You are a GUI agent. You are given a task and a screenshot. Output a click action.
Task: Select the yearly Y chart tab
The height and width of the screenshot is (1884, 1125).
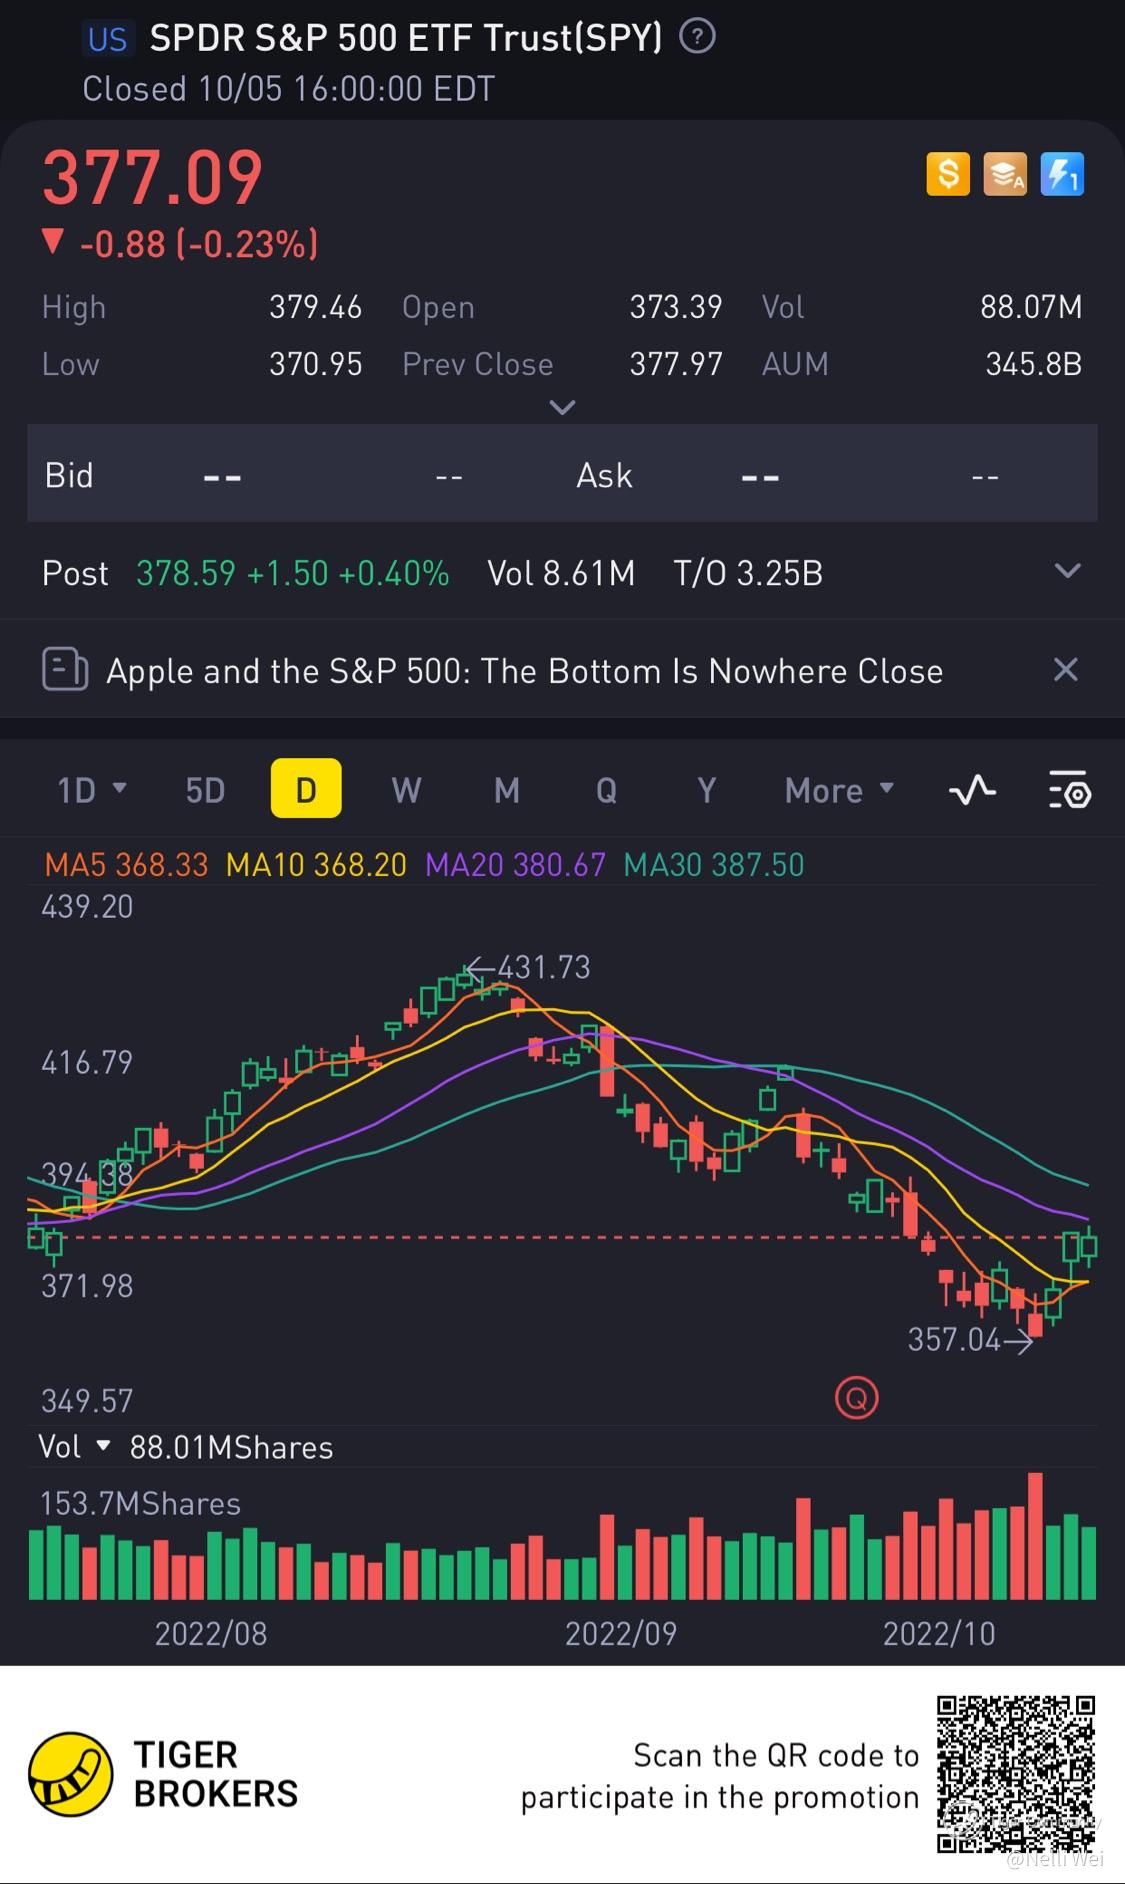coord(707,790)
